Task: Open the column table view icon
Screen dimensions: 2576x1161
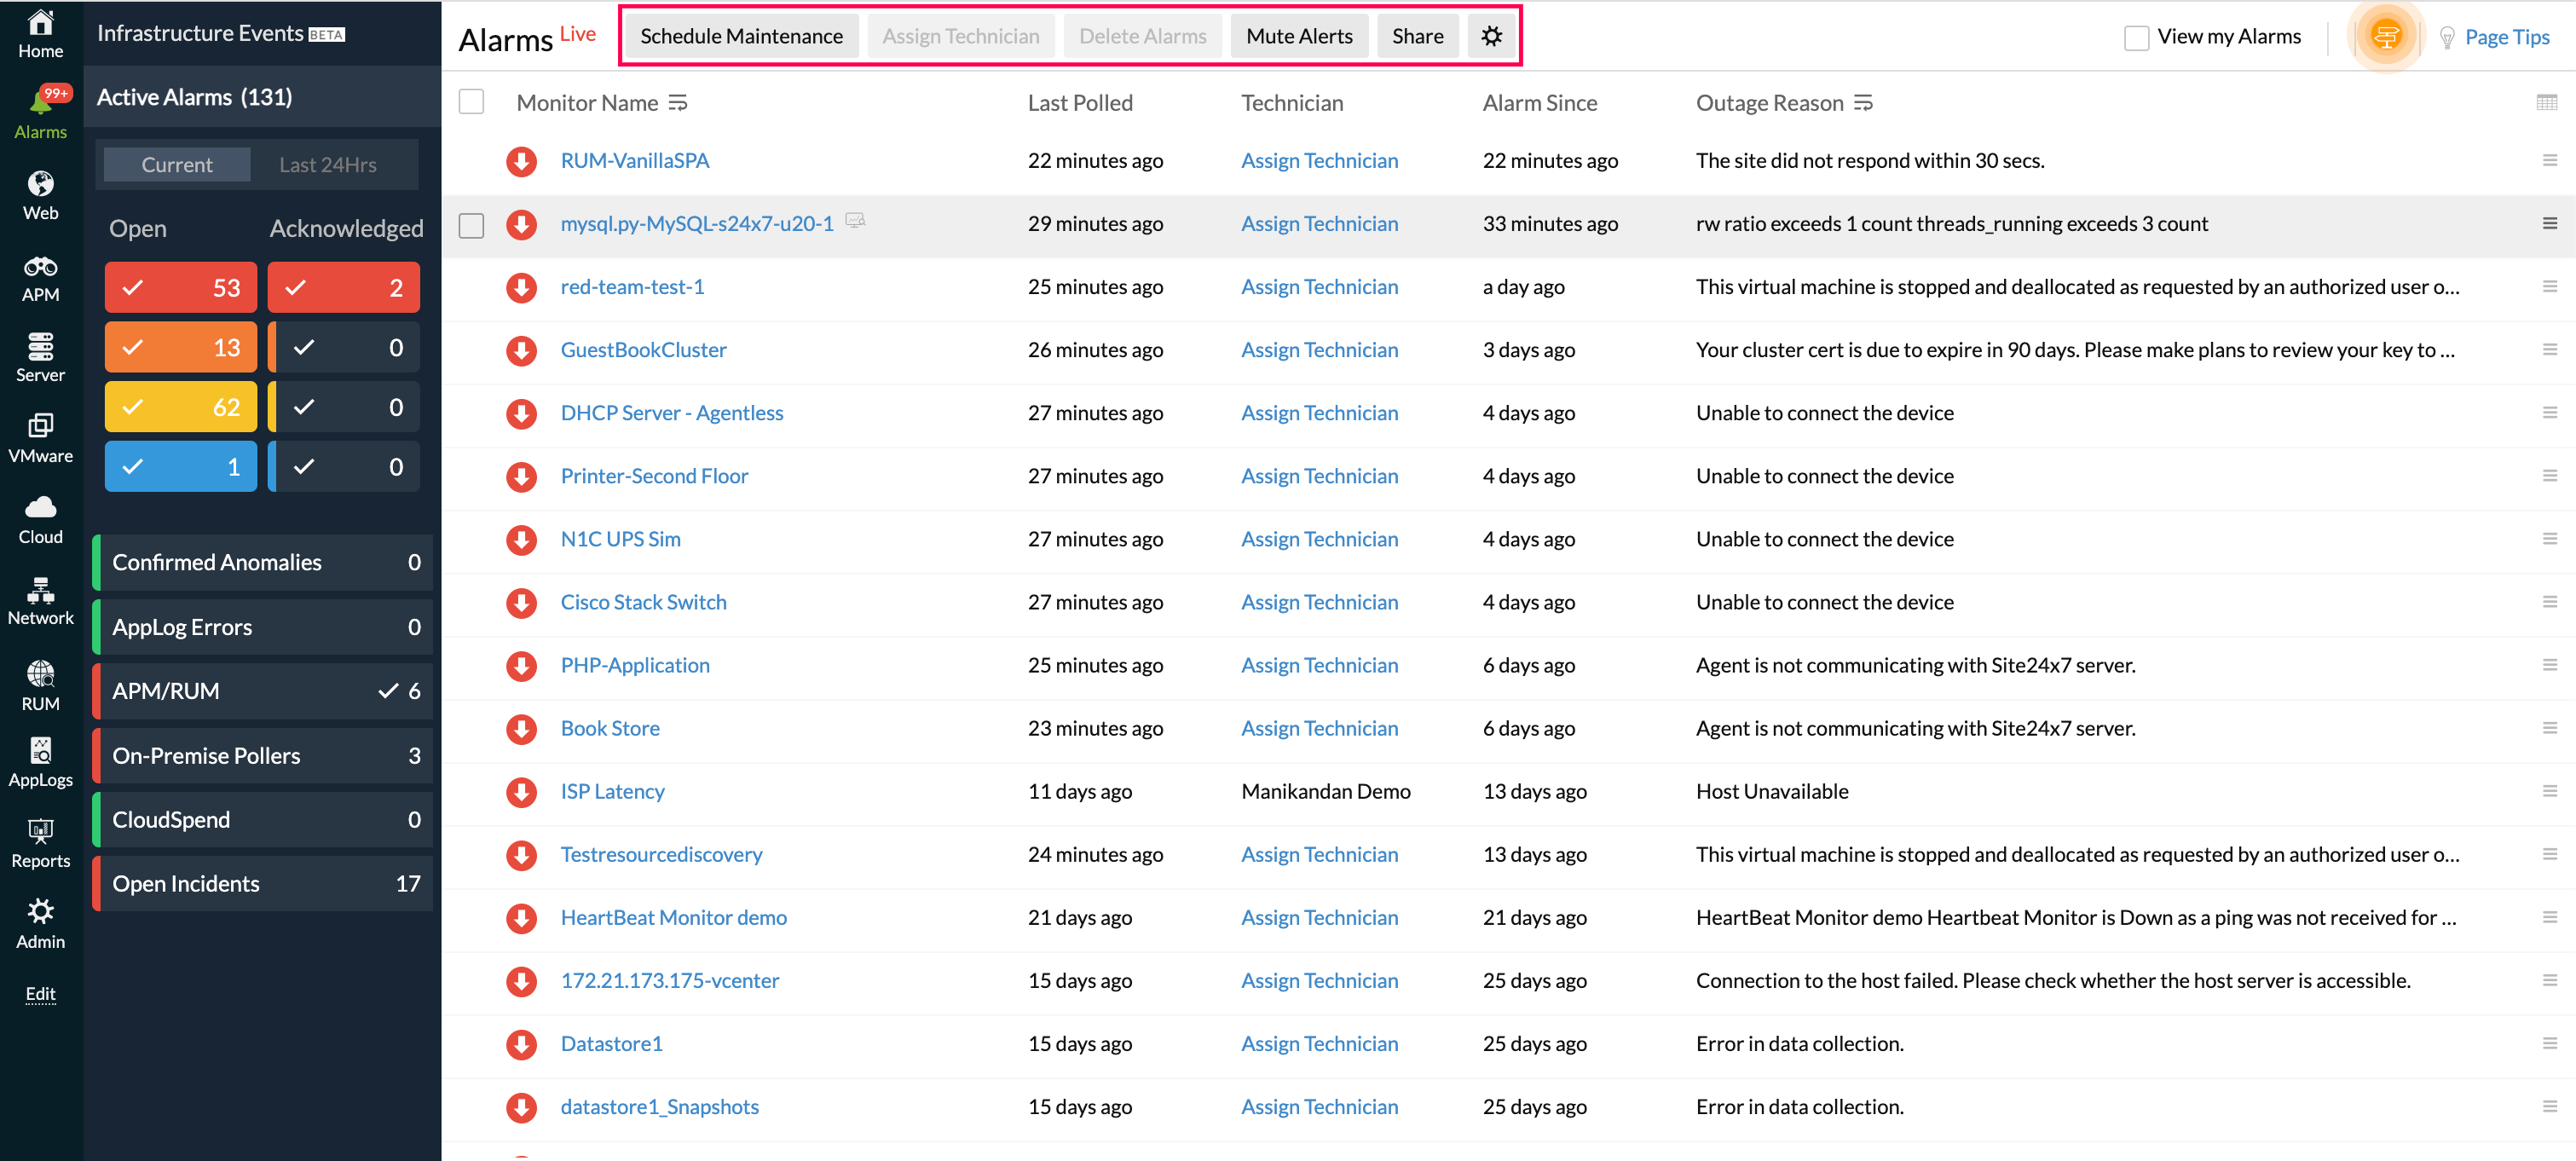Action: click(x=2546, y=102)
